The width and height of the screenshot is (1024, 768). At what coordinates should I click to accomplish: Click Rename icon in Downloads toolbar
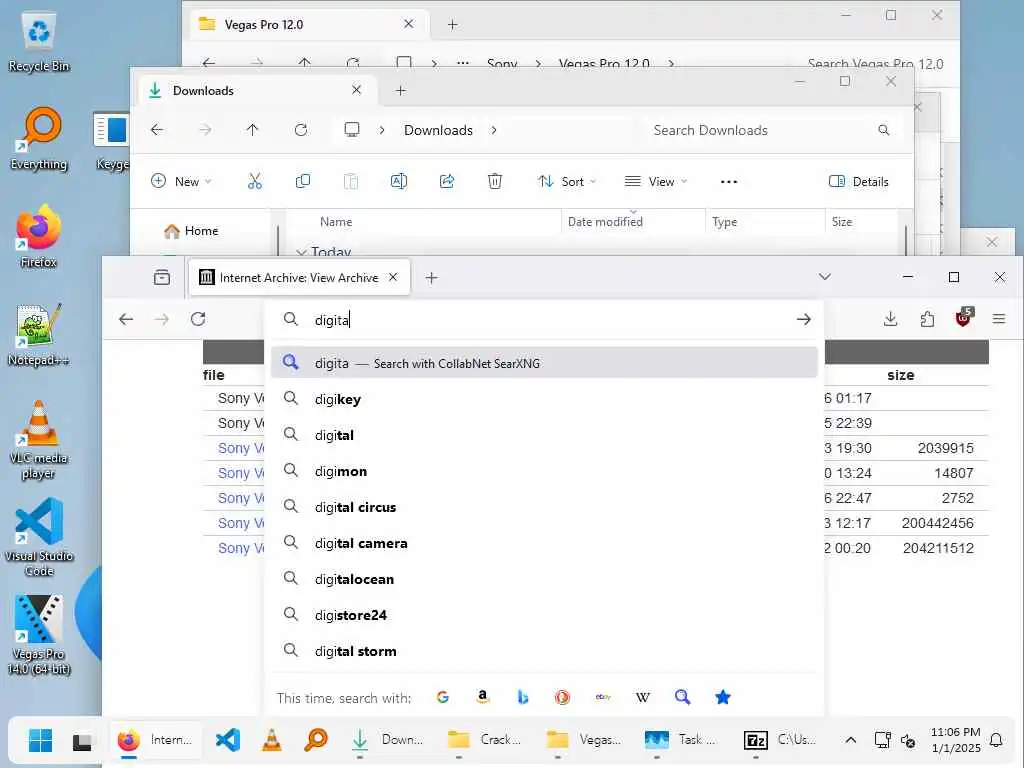tap(398, 182)
